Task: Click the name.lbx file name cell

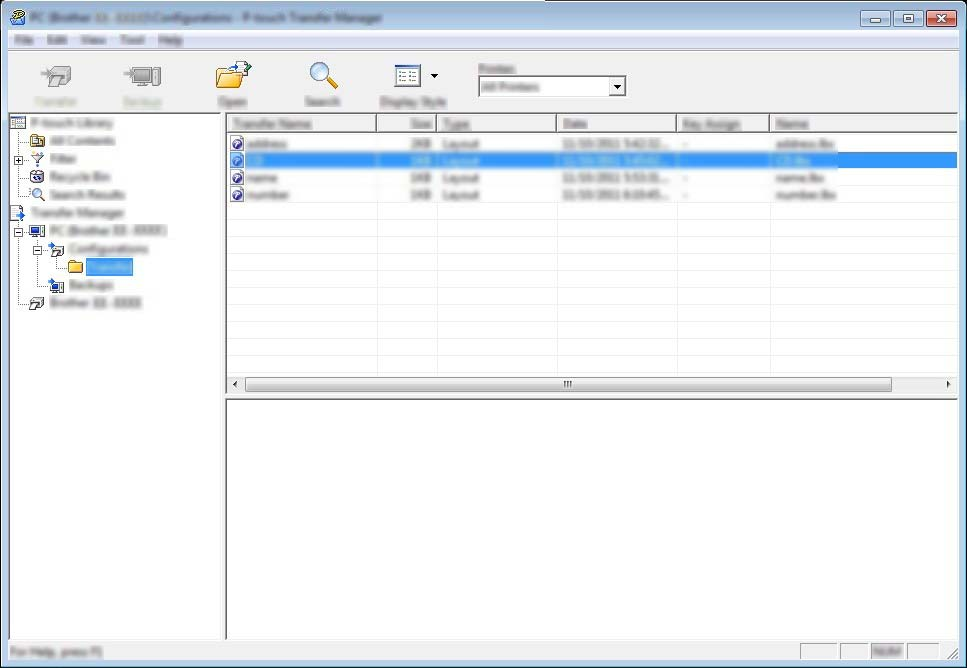Action: (799, 178)
